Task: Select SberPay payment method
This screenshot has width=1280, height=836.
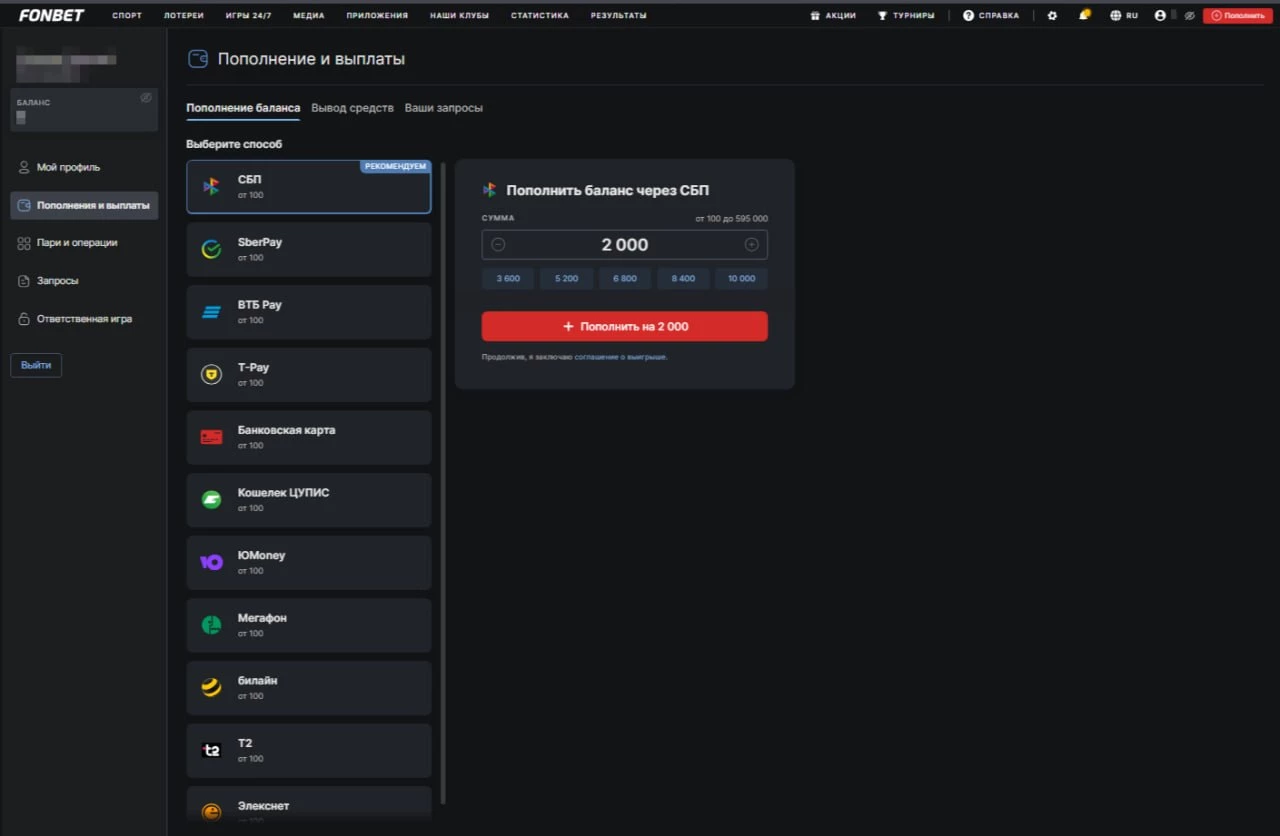Action: point(308,249)
